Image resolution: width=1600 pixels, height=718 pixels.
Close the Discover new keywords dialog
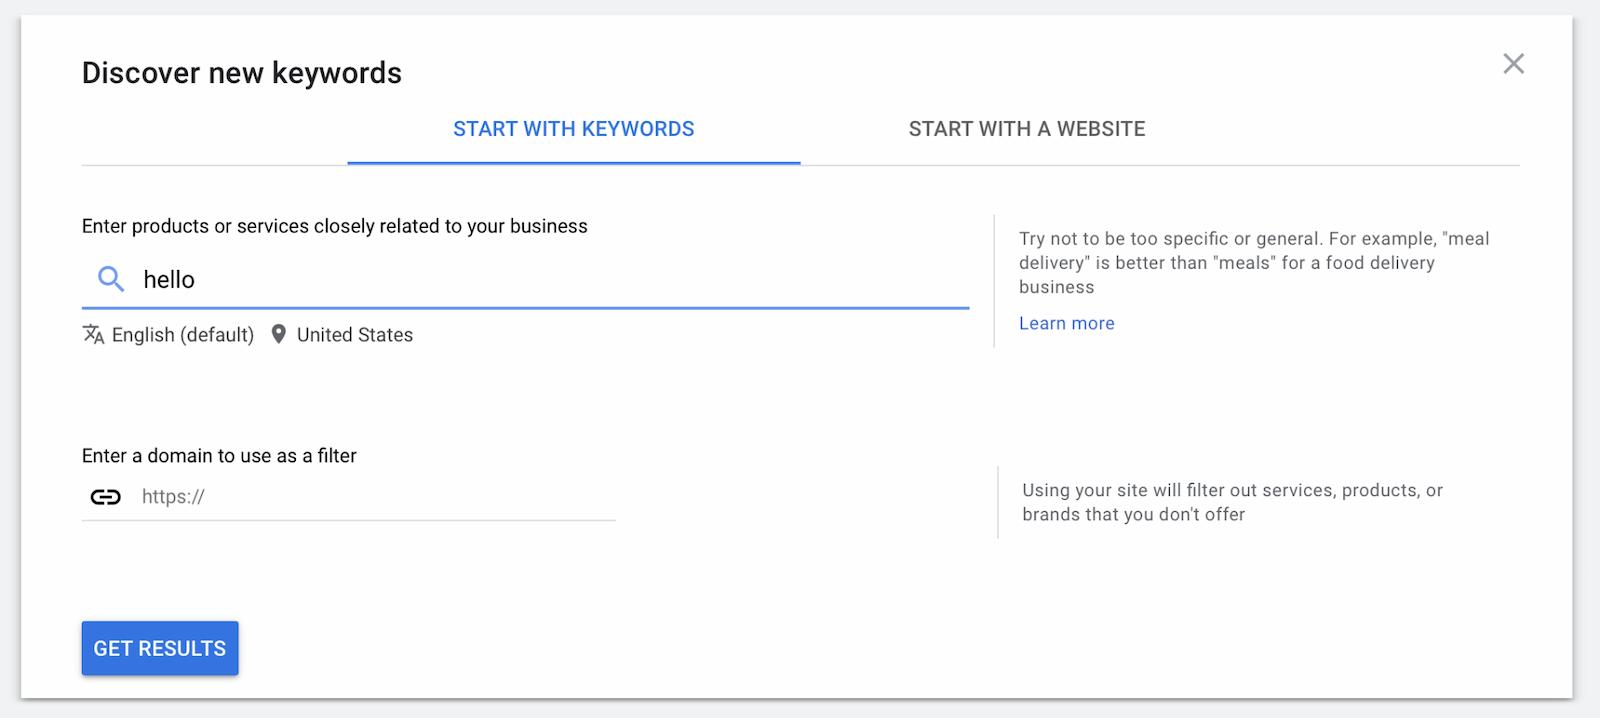click(1514, 63)
